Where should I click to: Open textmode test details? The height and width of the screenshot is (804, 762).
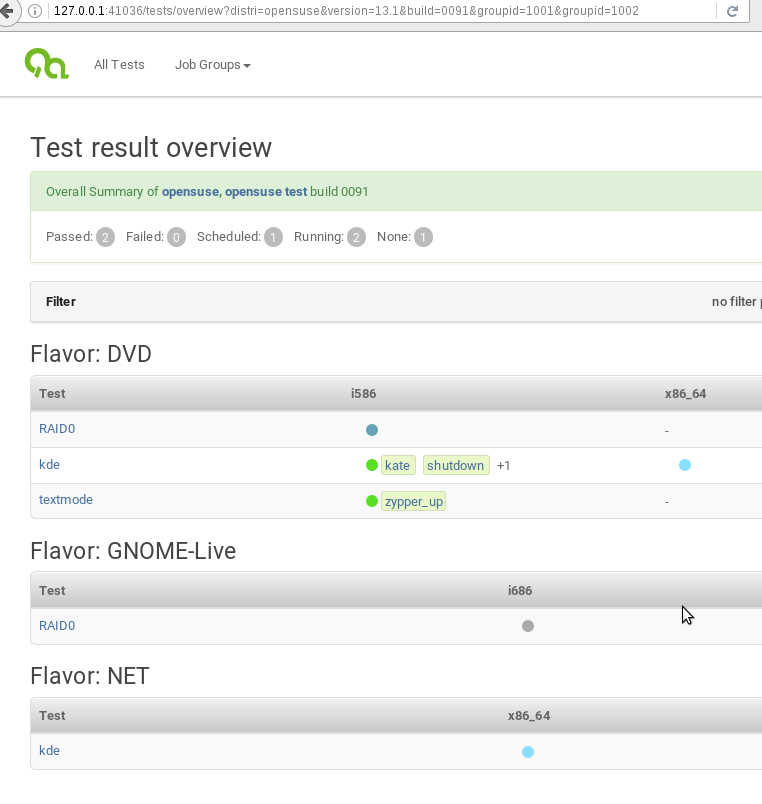(65, 500)
